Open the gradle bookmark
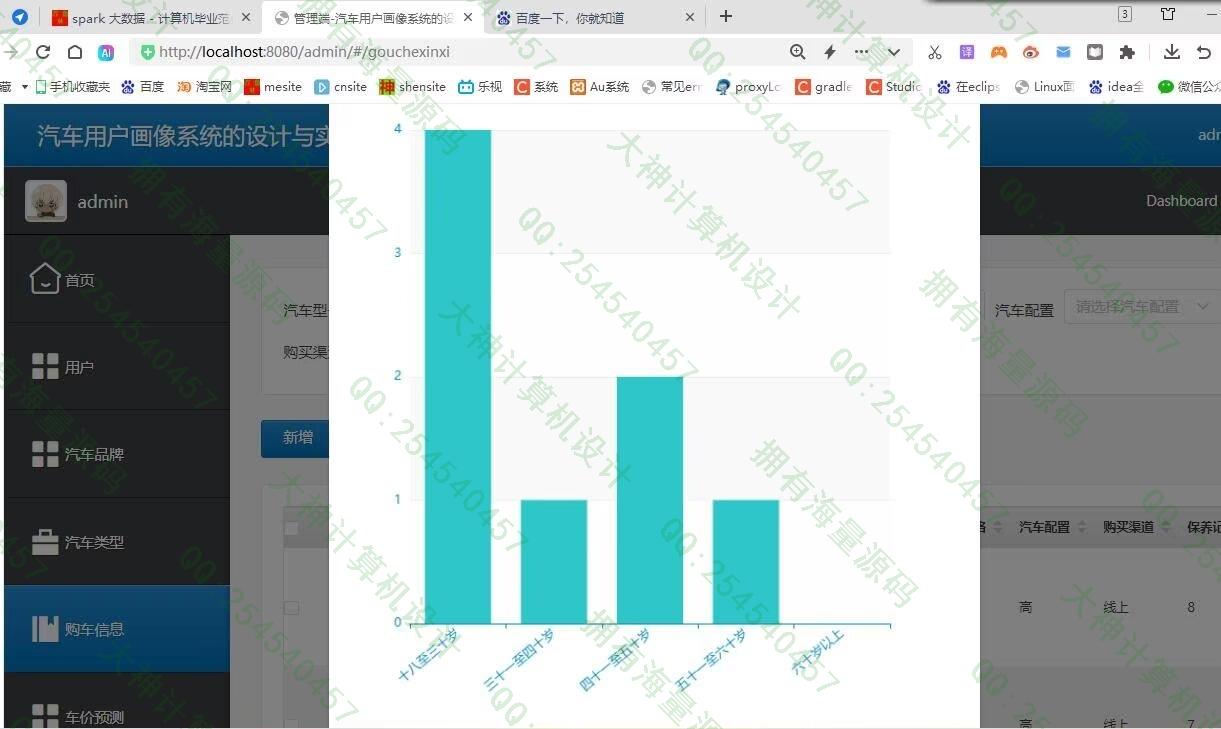 point(824,87)
